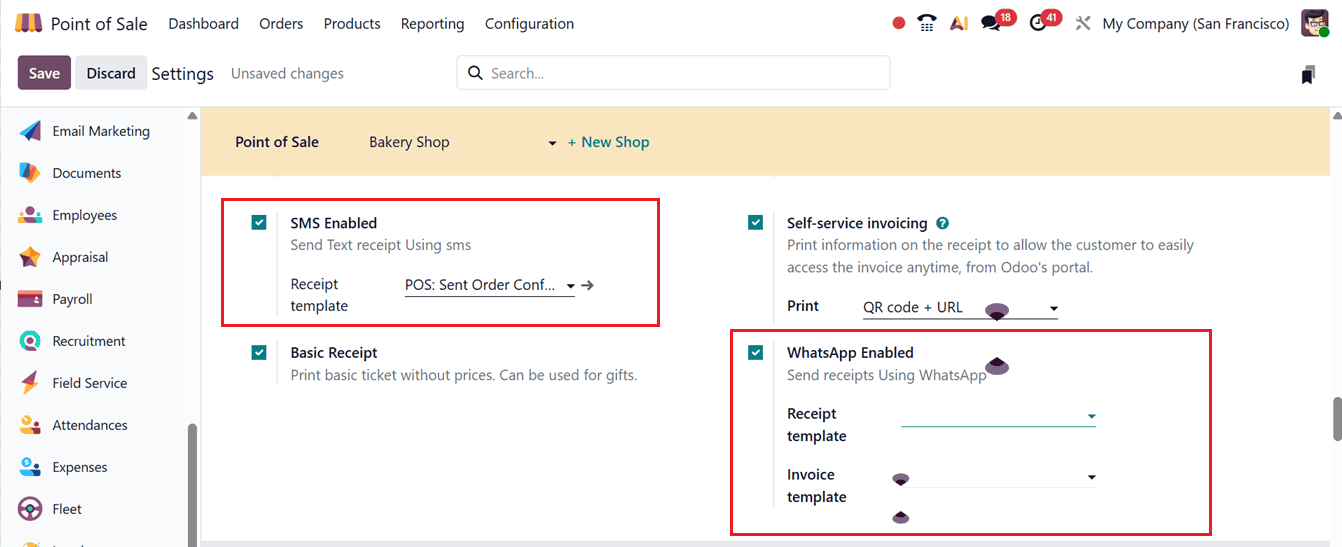Uncheck WhatsApp Enabled checkbox
The image size is (1342, 547).
point(756,352)
